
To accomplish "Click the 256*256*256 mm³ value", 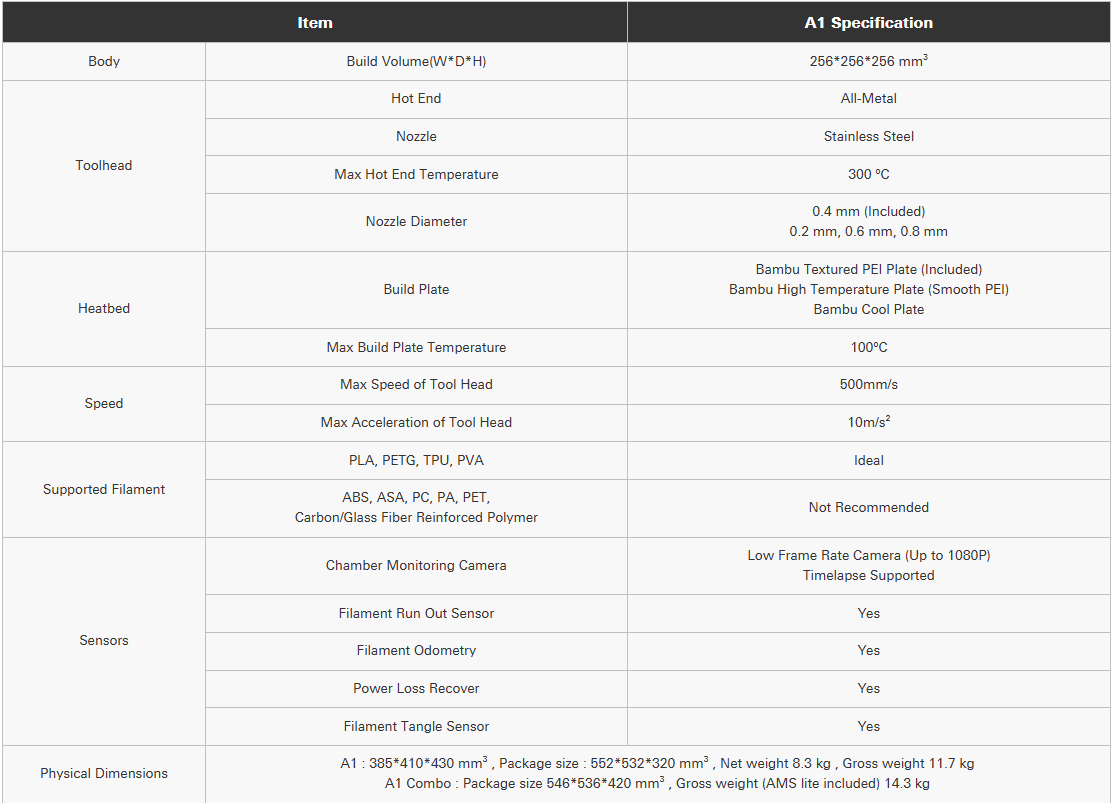I will pyautogui.click(x=869, y=61).
